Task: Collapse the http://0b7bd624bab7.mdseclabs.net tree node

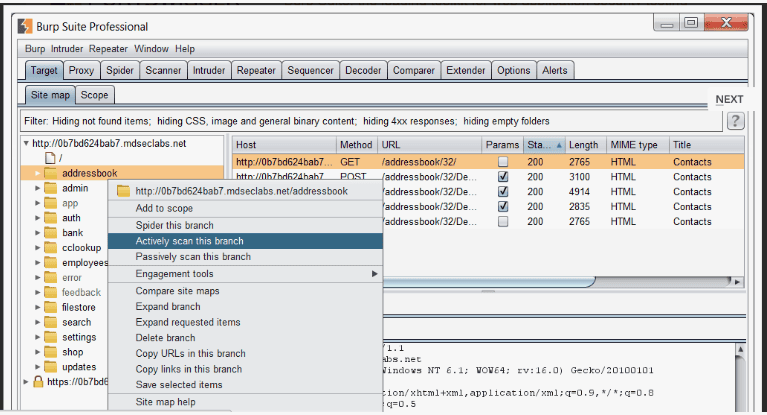Action: click(26, 143)
